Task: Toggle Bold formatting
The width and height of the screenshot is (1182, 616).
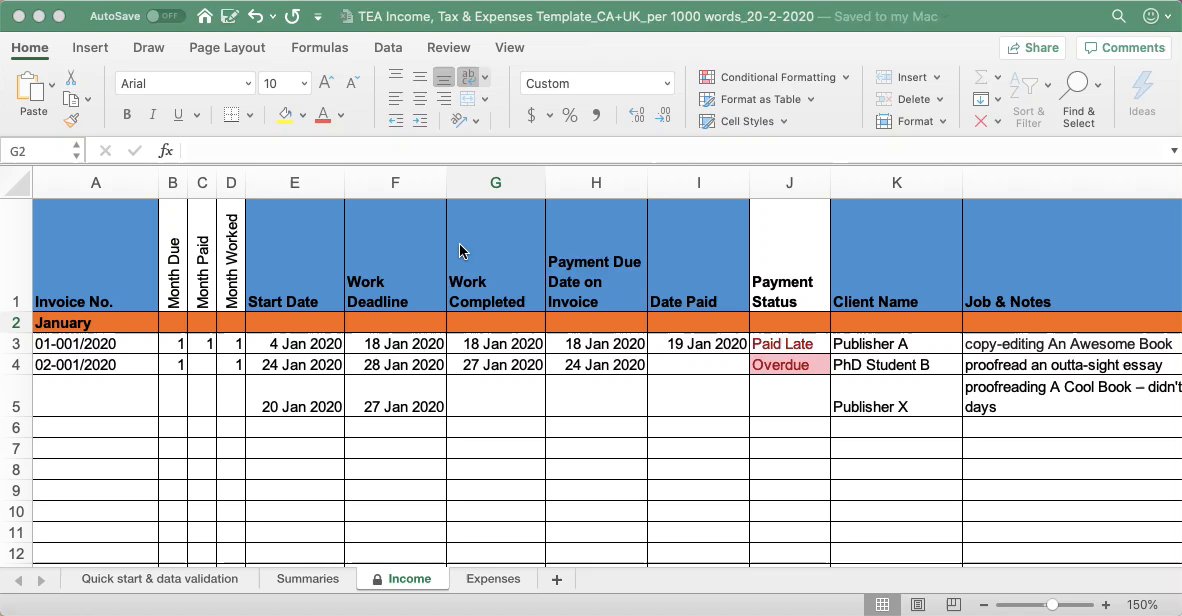Action: pos(127,115)
